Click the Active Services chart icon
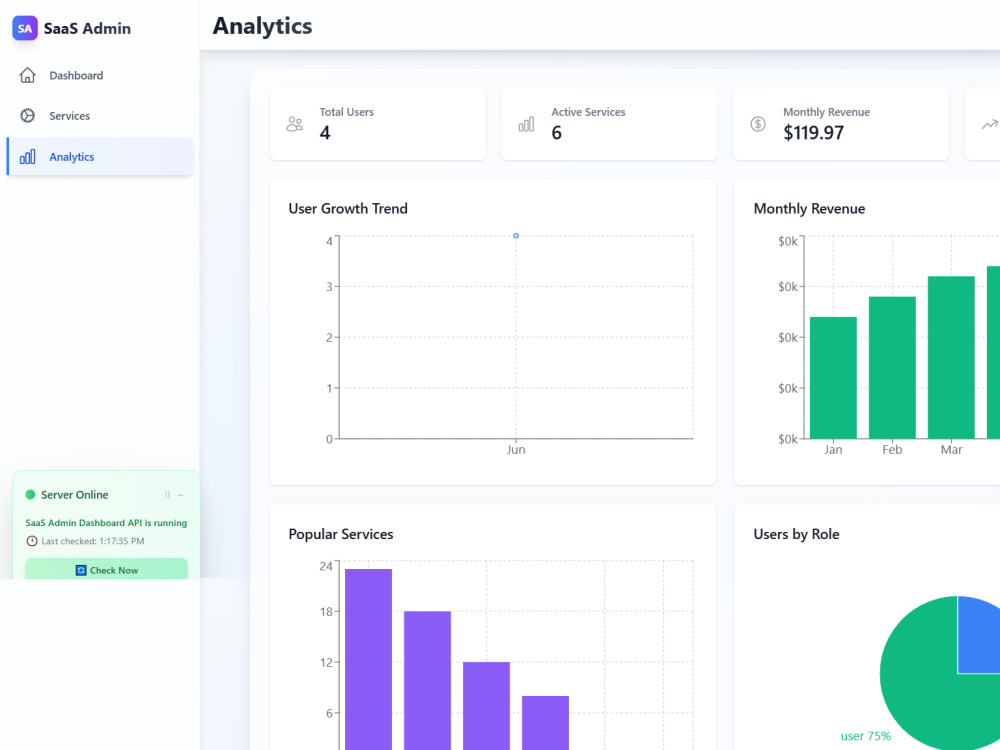1000x750 pixels. tap(526, 124)
